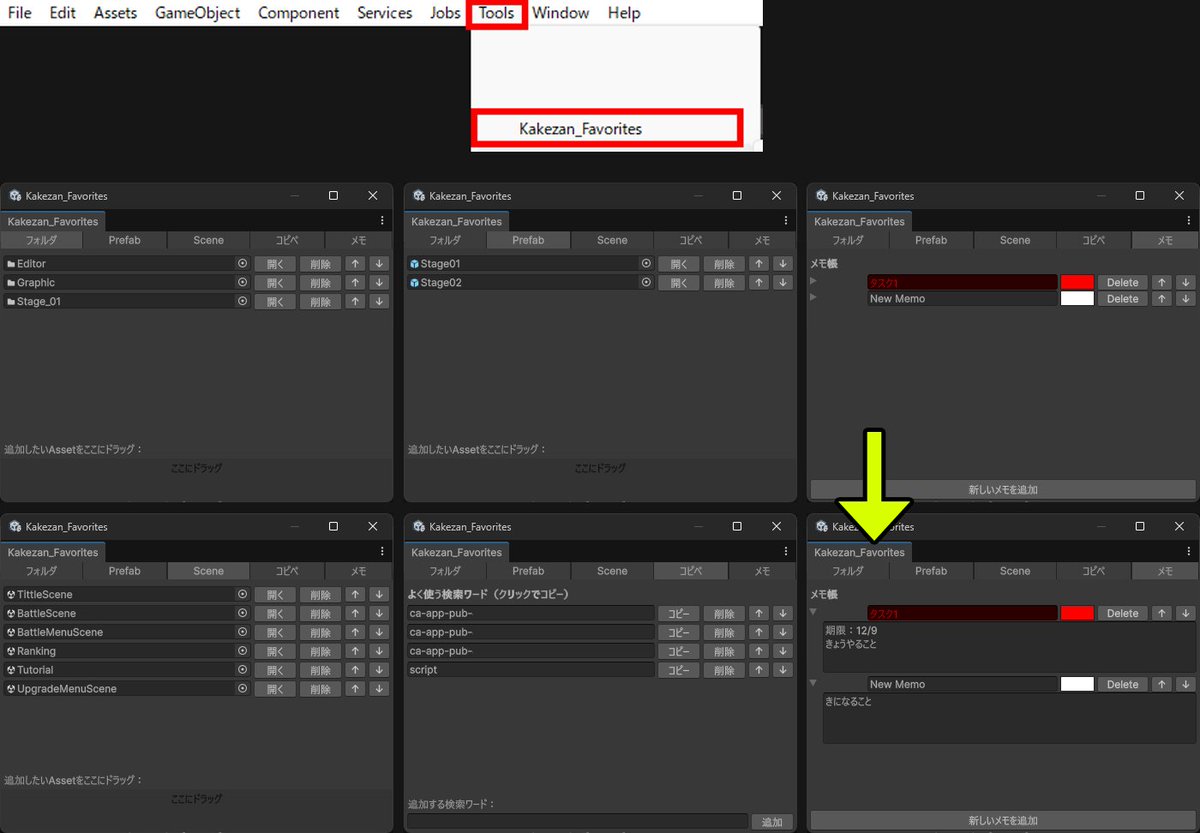Viewport: 1200px width, 833px height.
Task: Move UpgradeMenuScene up with its up arrow
Action: [x=356, y=689]
